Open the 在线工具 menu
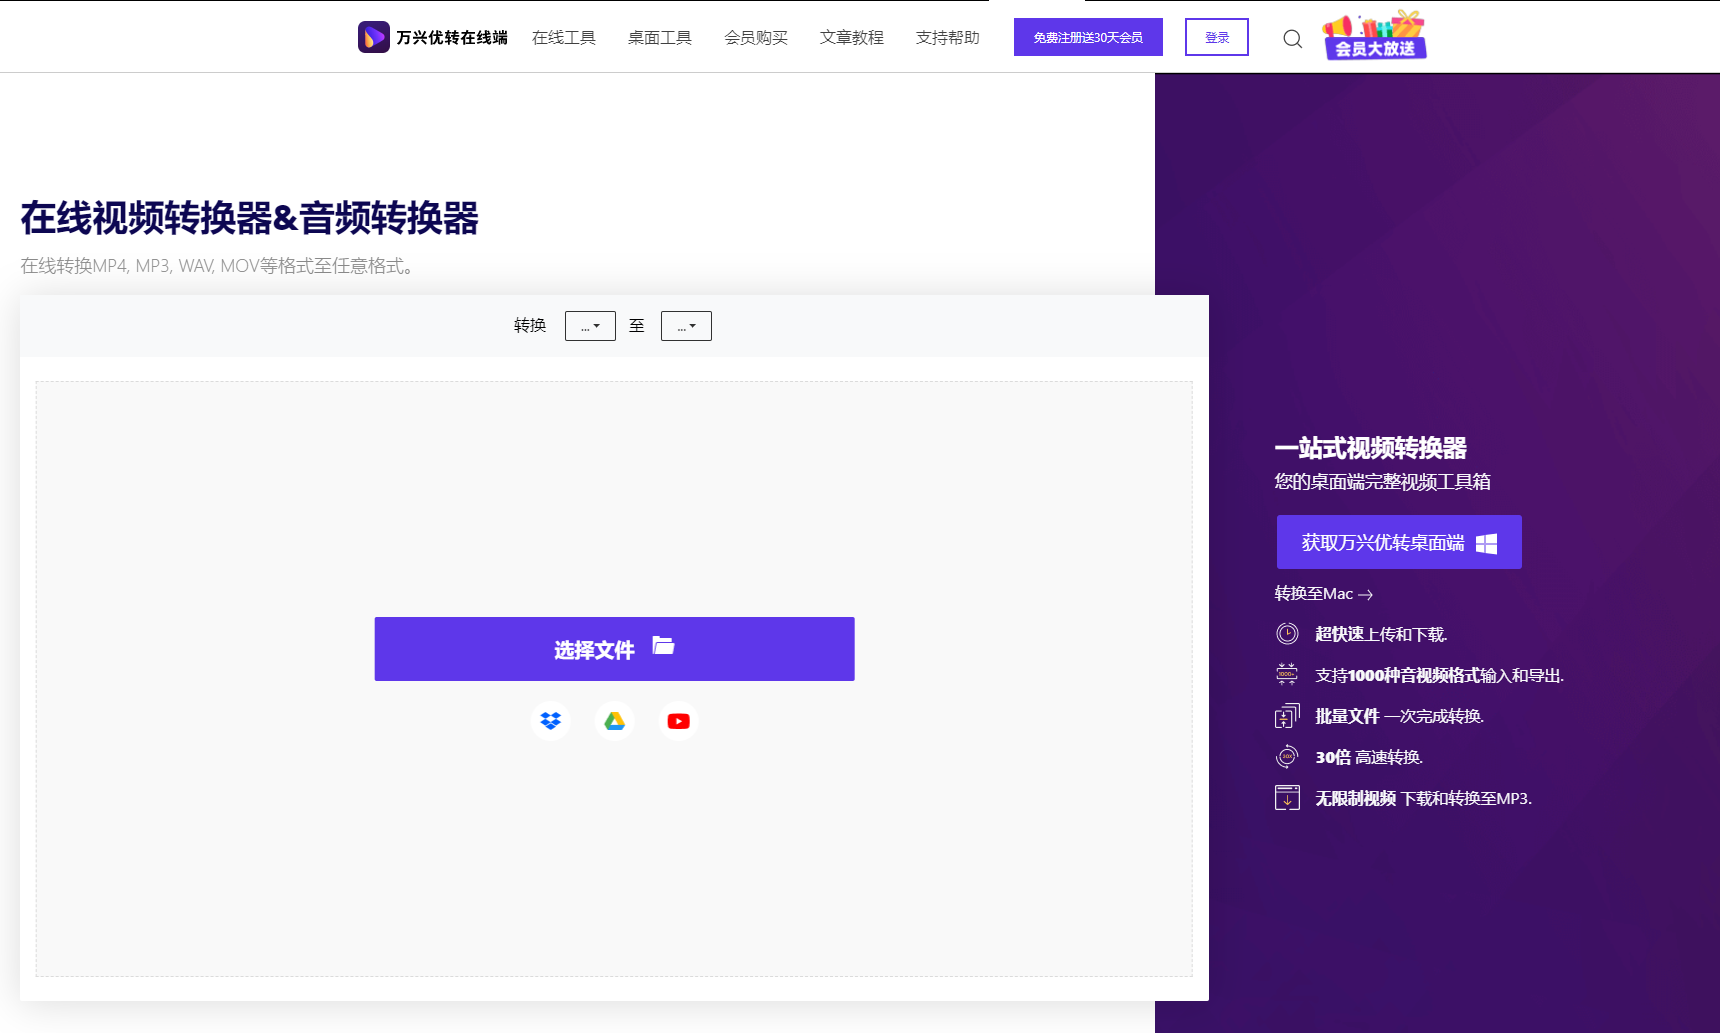Image resolution: width=1720 pixels, height=1033 pixels. 564,37
